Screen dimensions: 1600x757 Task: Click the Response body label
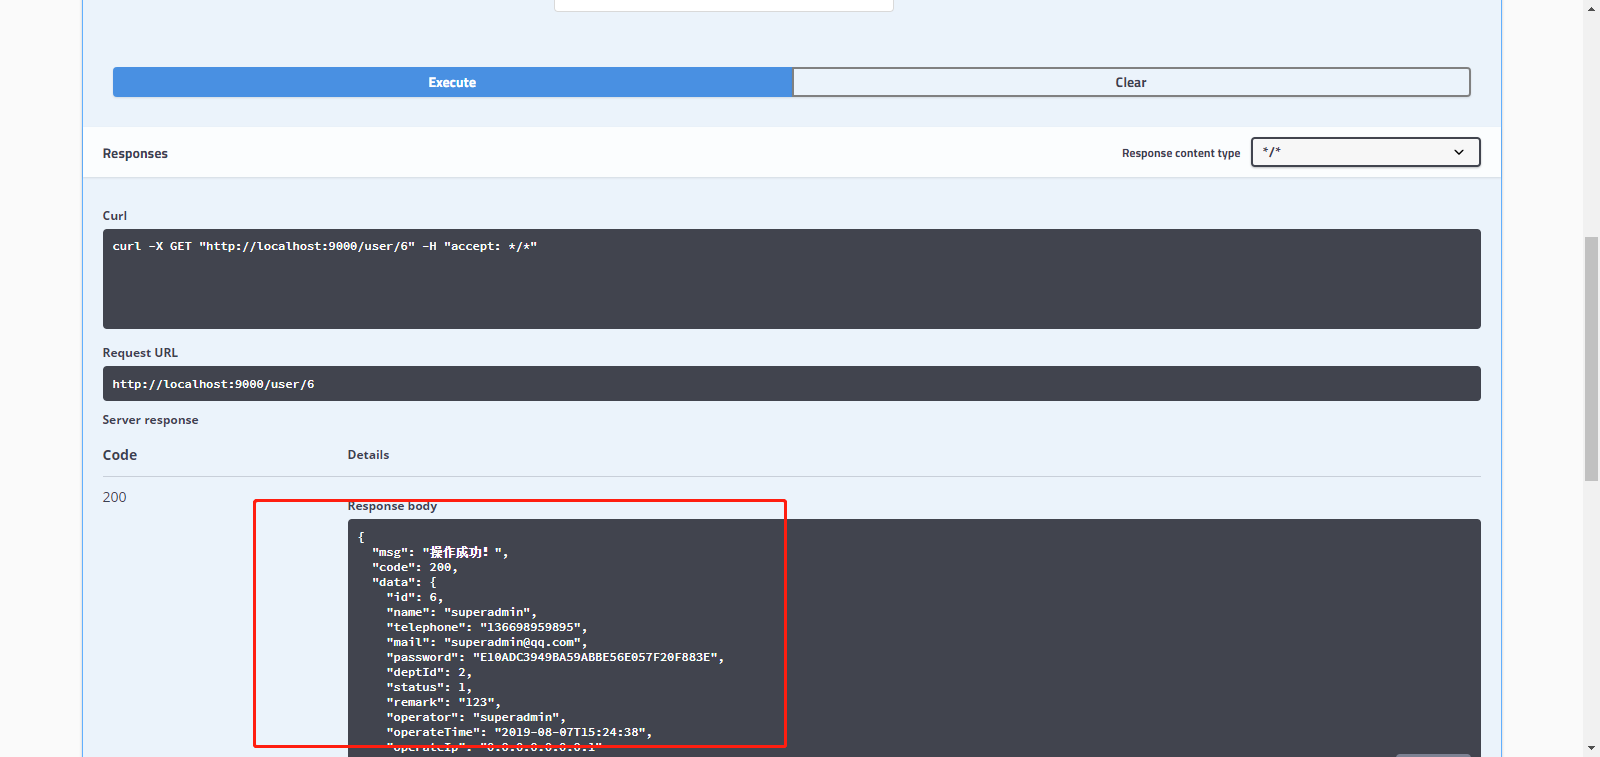(x=392, y=506)
